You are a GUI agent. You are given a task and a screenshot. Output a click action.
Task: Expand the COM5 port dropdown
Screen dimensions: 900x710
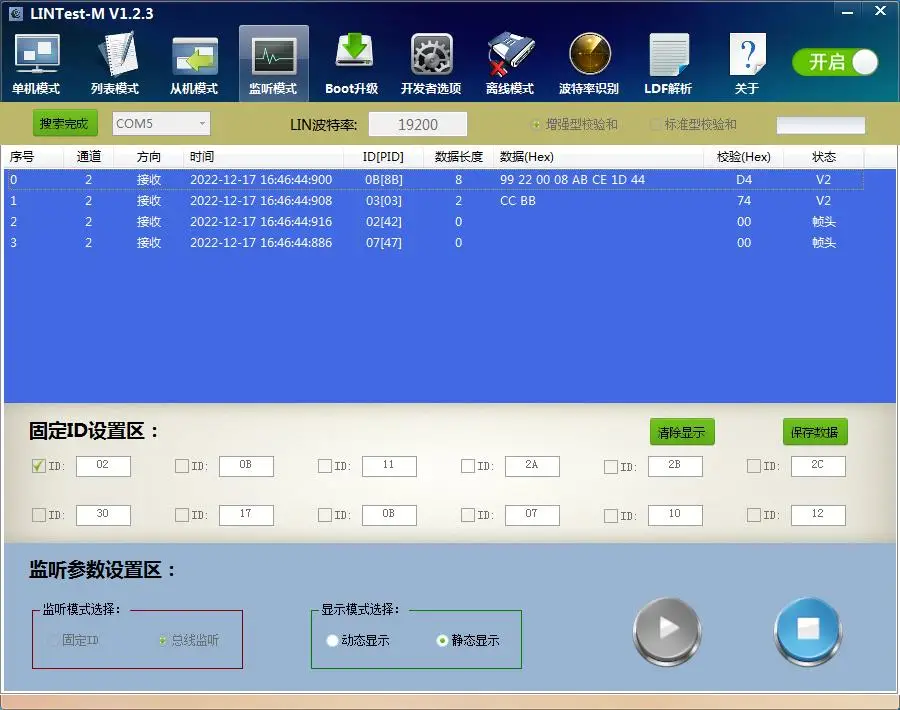pyautogui.click(x=203, y=124)
